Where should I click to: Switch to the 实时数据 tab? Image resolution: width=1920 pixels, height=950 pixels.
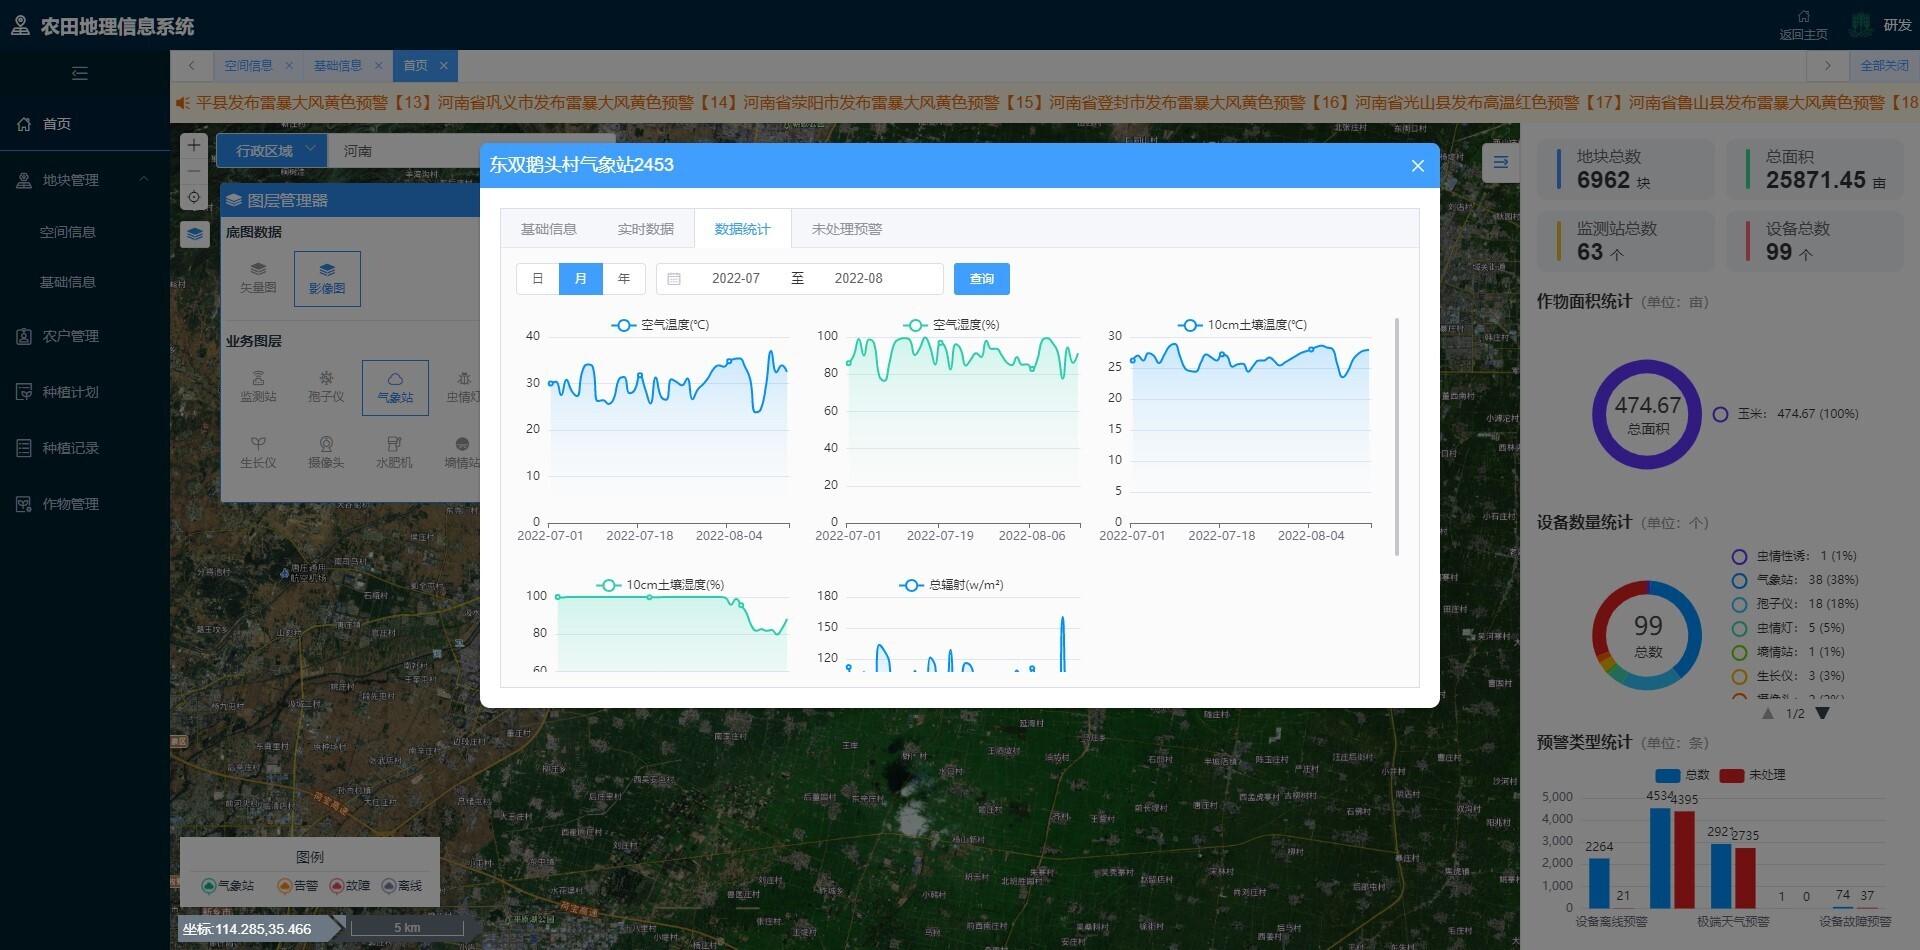(x=645, y=229)
